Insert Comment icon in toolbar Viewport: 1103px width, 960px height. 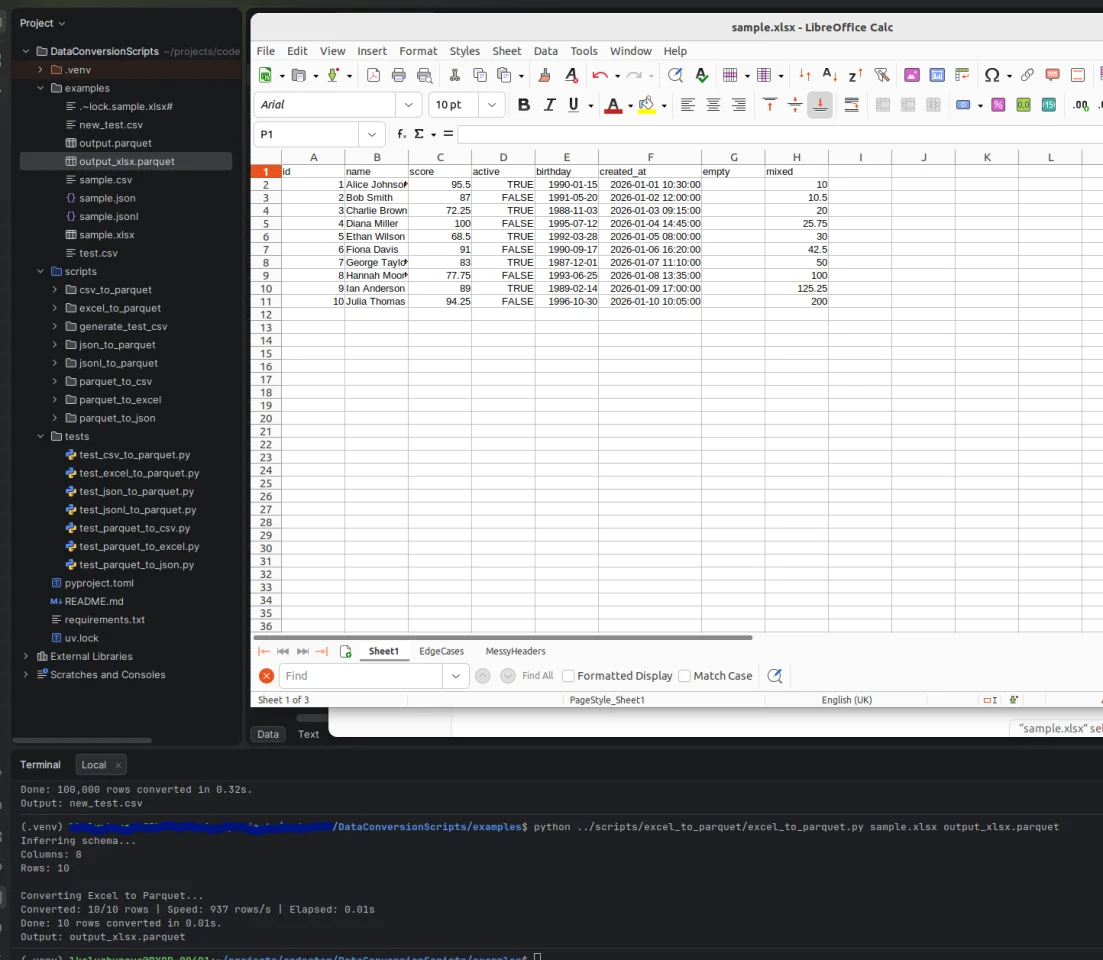1052,75
